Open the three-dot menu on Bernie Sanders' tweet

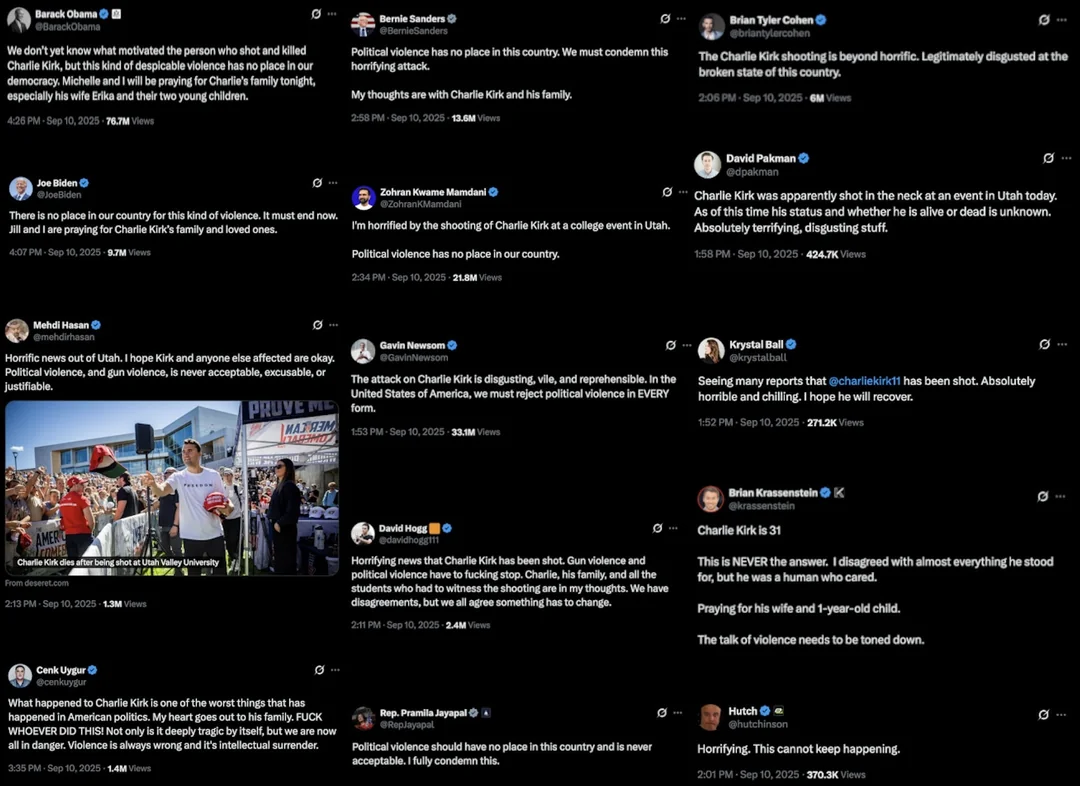click(x=681, y=19)
